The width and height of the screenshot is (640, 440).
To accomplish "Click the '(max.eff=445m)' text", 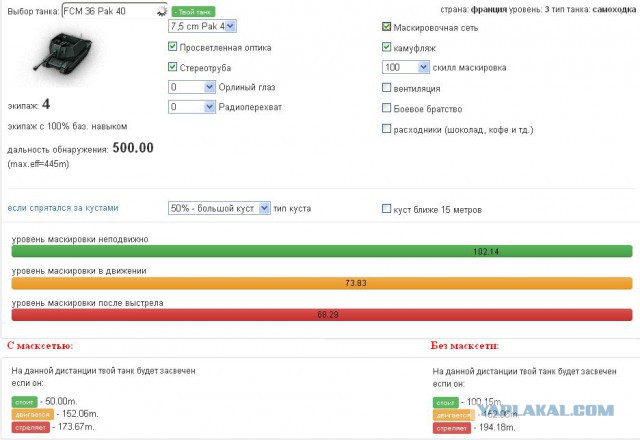I will [38, 164].
